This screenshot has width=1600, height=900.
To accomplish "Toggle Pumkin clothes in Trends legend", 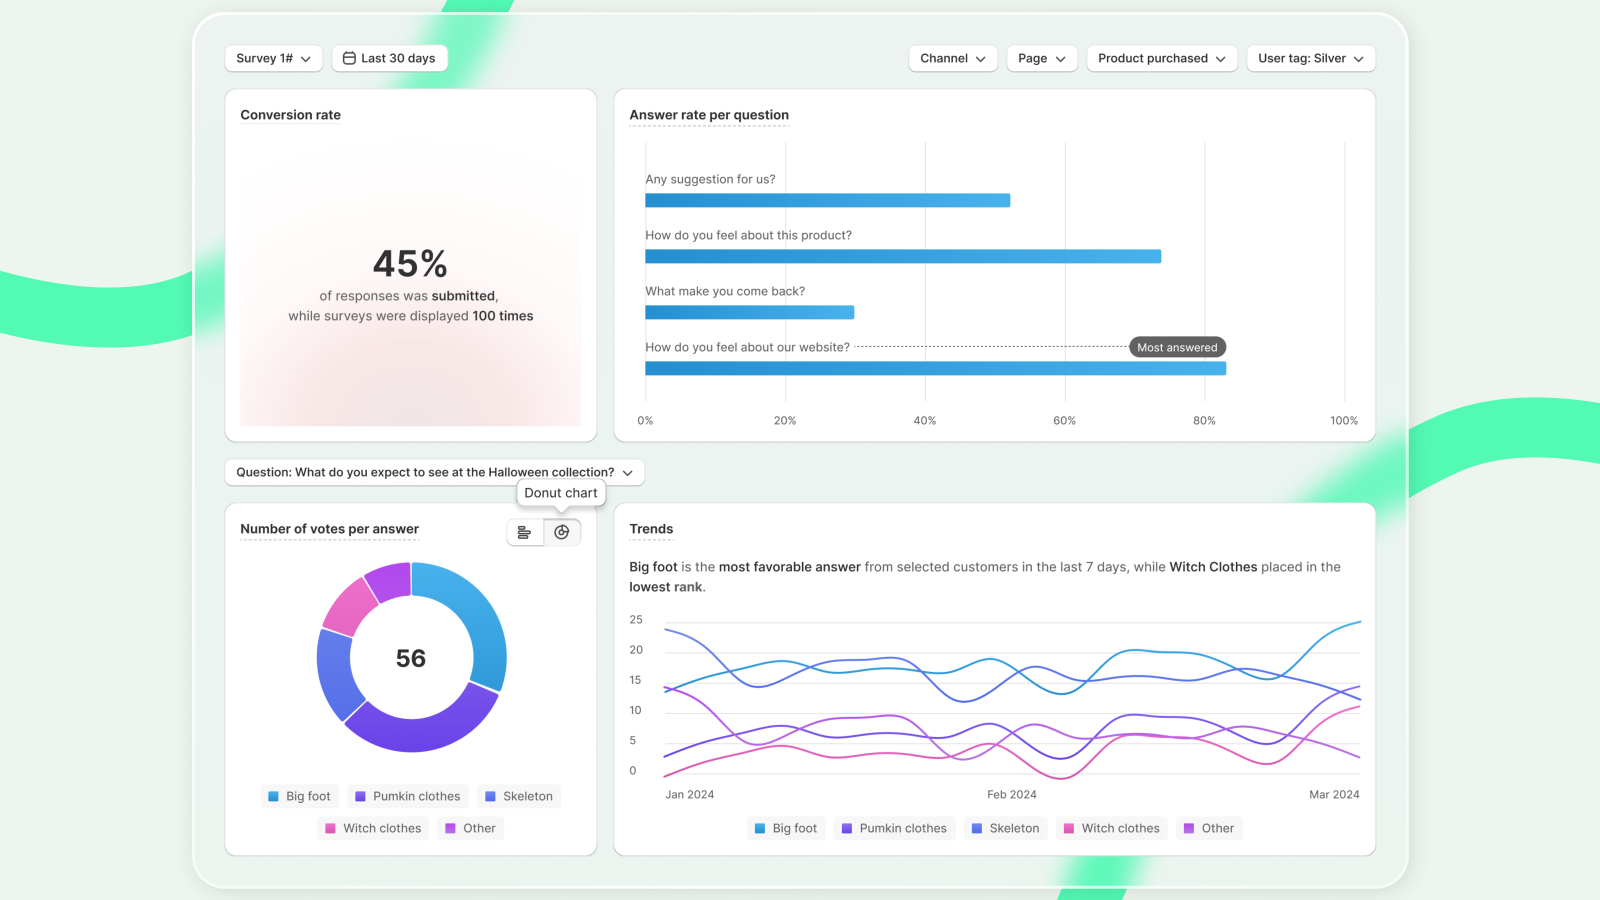I will 894,828.
